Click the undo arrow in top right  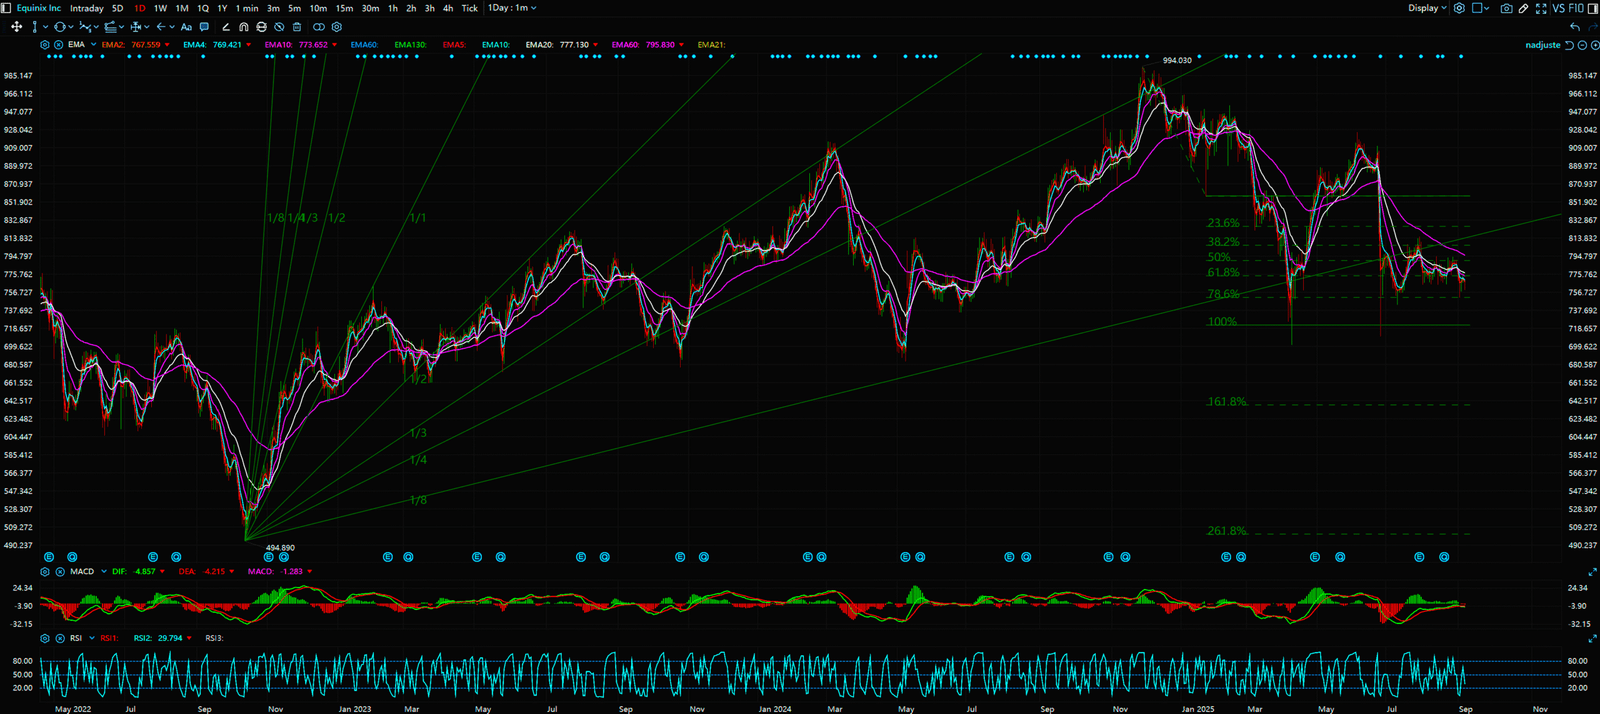click(x=1575, y=27)
